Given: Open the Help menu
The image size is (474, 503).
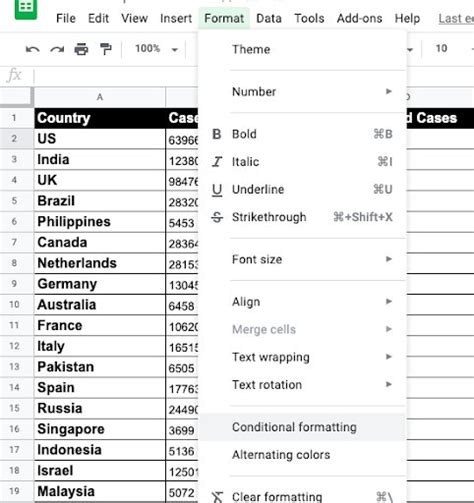Looking at the screenshot, I should (x=407, y=18).
